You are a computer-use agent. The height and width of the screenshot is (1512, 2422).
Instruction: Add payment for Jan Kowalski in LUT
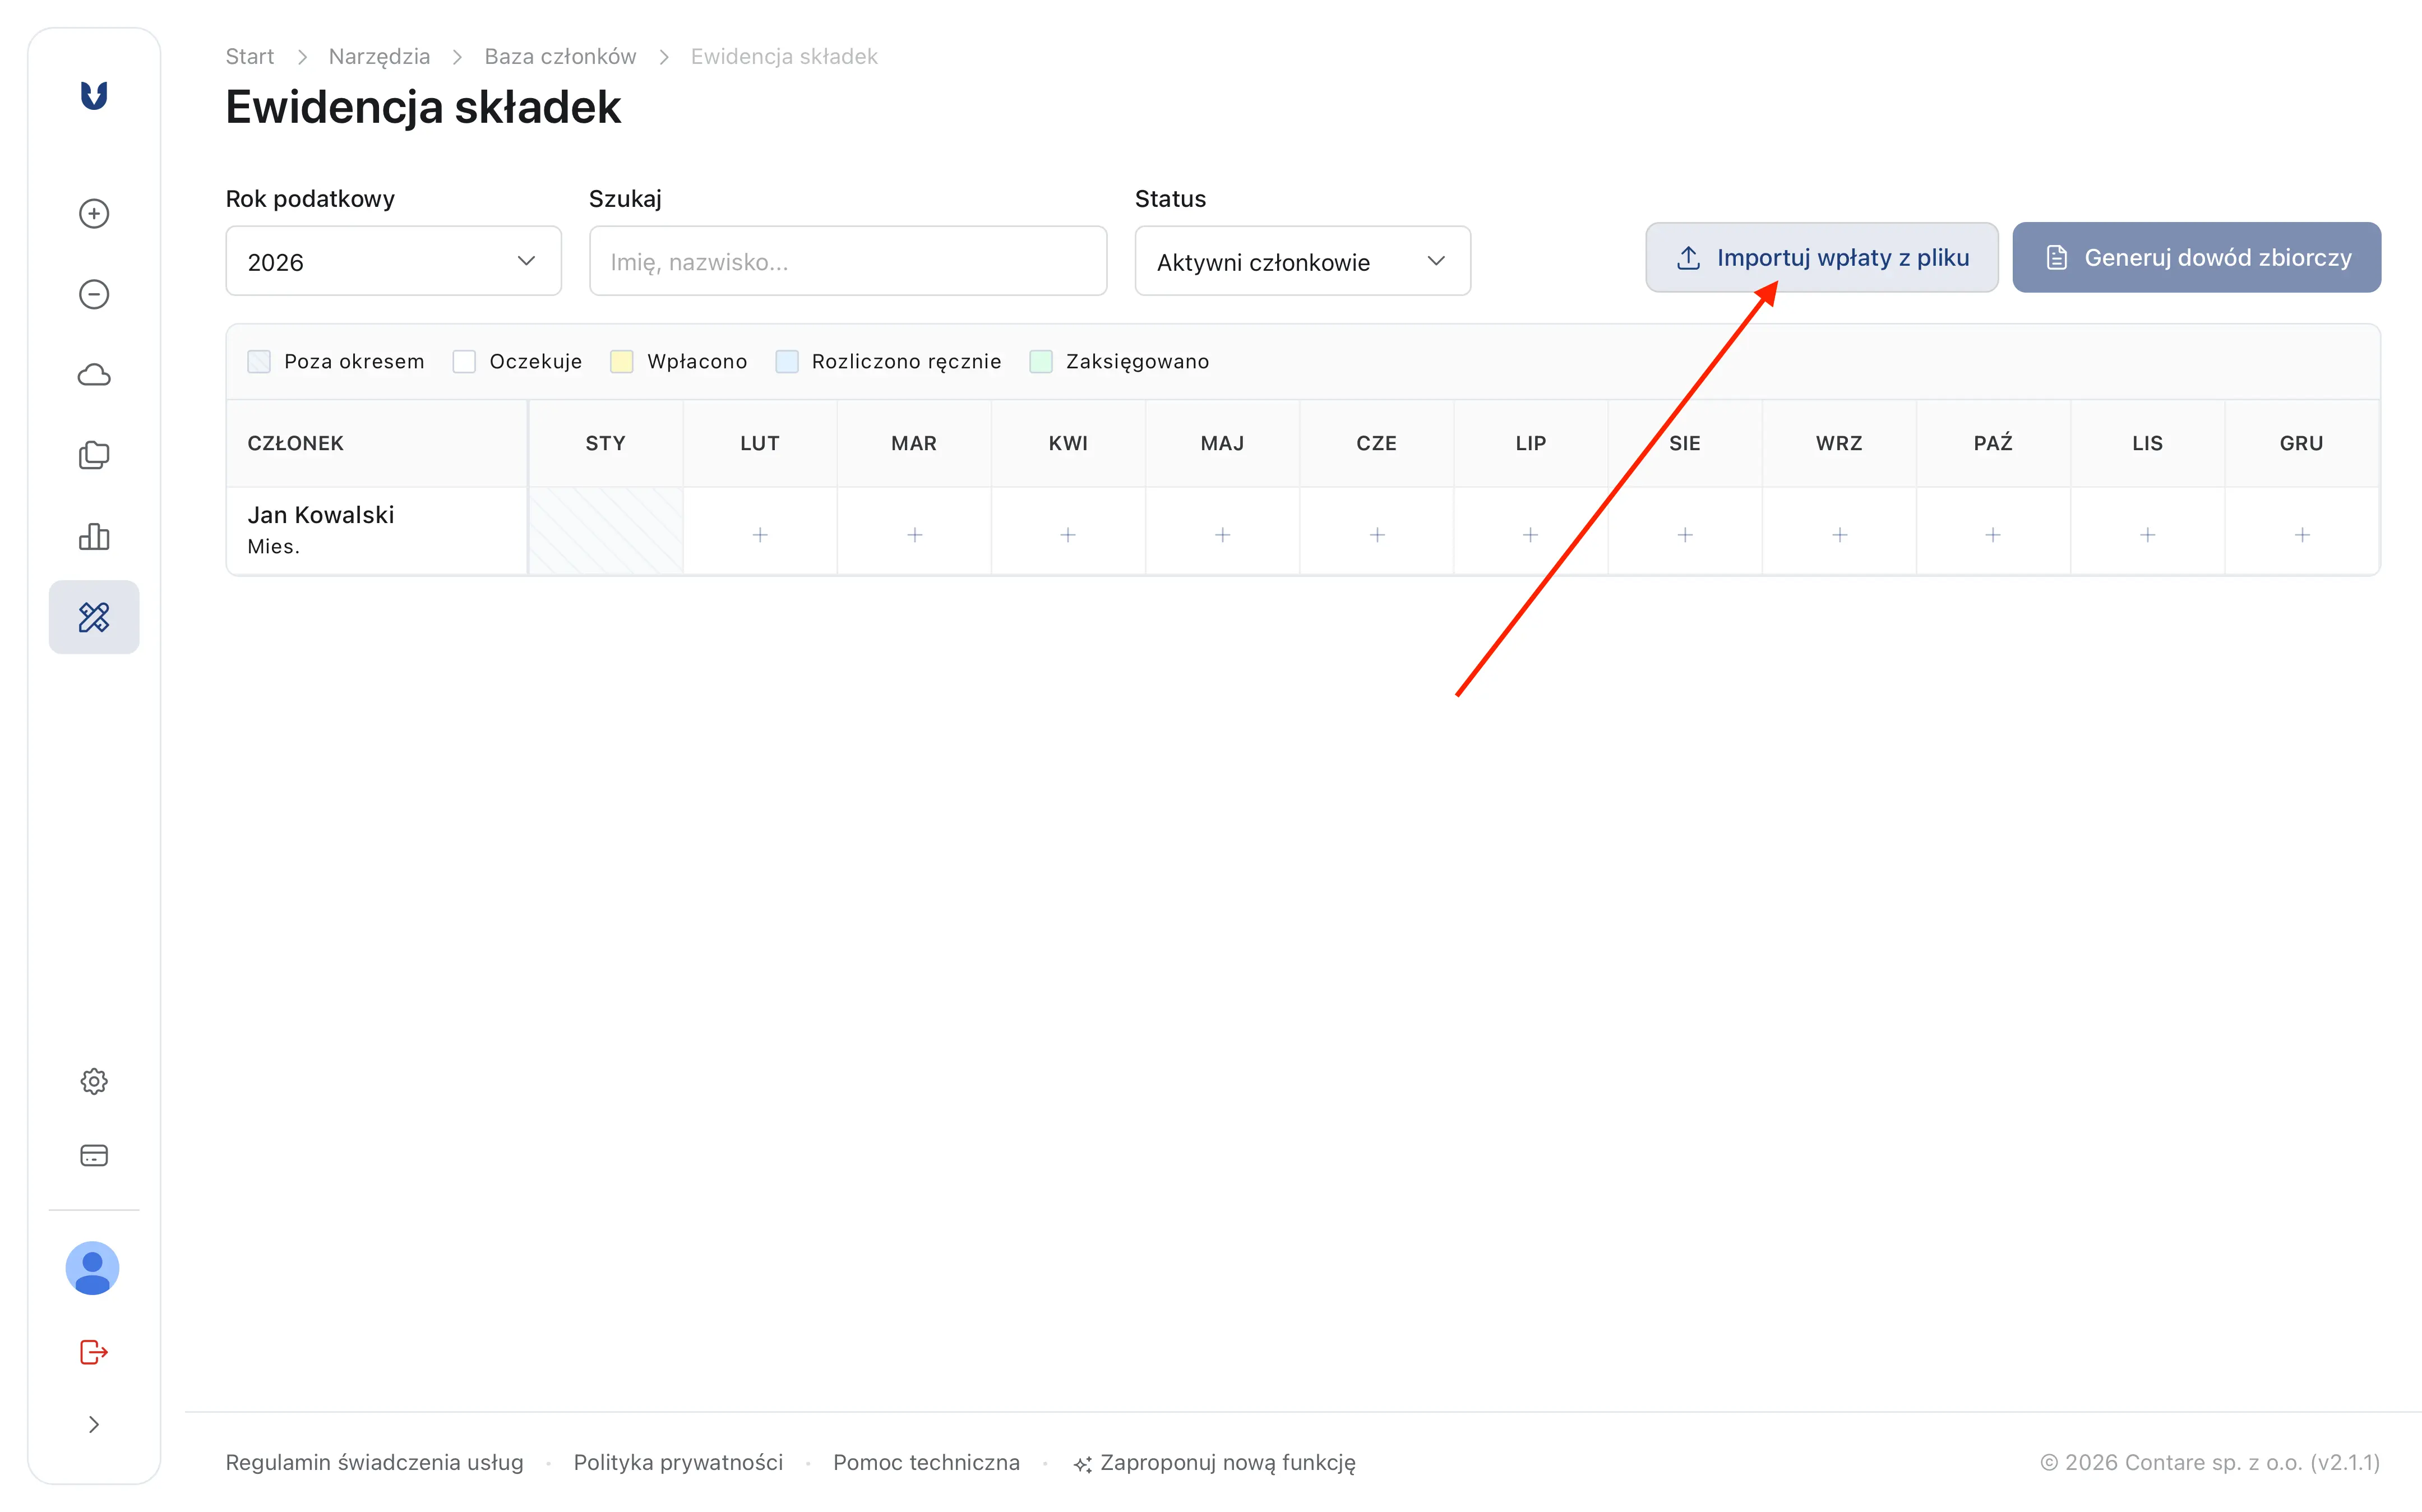[760, 535]
